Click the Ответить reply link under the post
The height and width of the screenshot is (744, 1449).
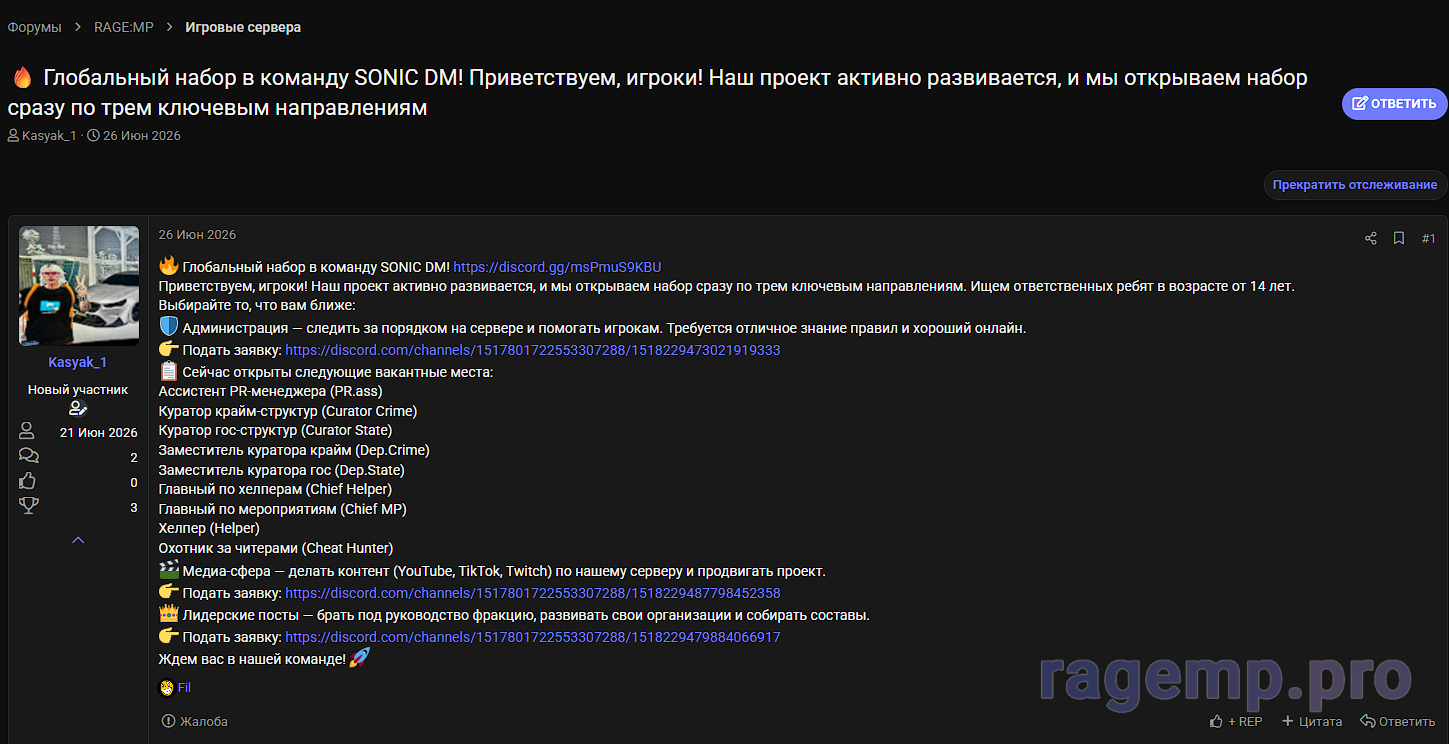(1397, 721)
